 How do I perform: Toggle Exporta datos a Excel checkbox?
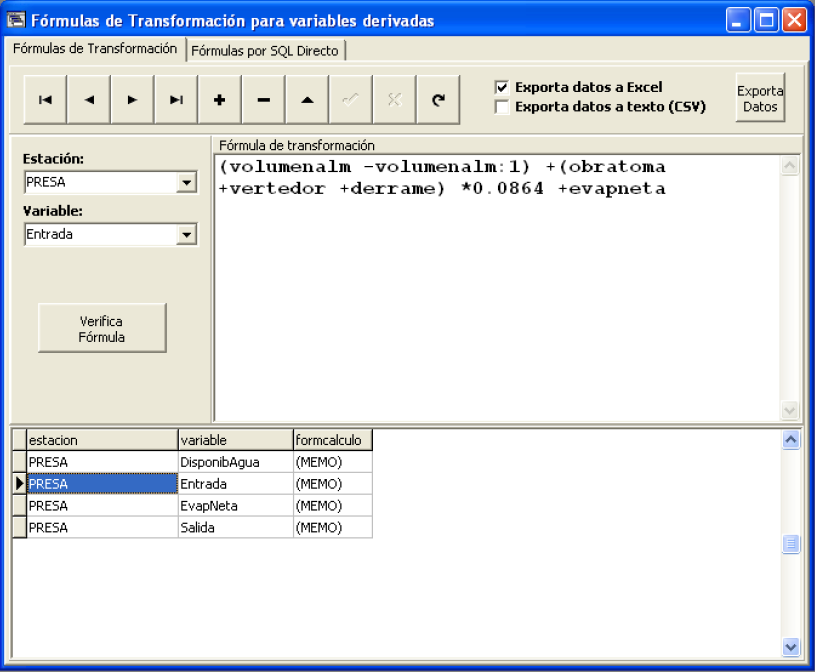(x=502, y=88)
